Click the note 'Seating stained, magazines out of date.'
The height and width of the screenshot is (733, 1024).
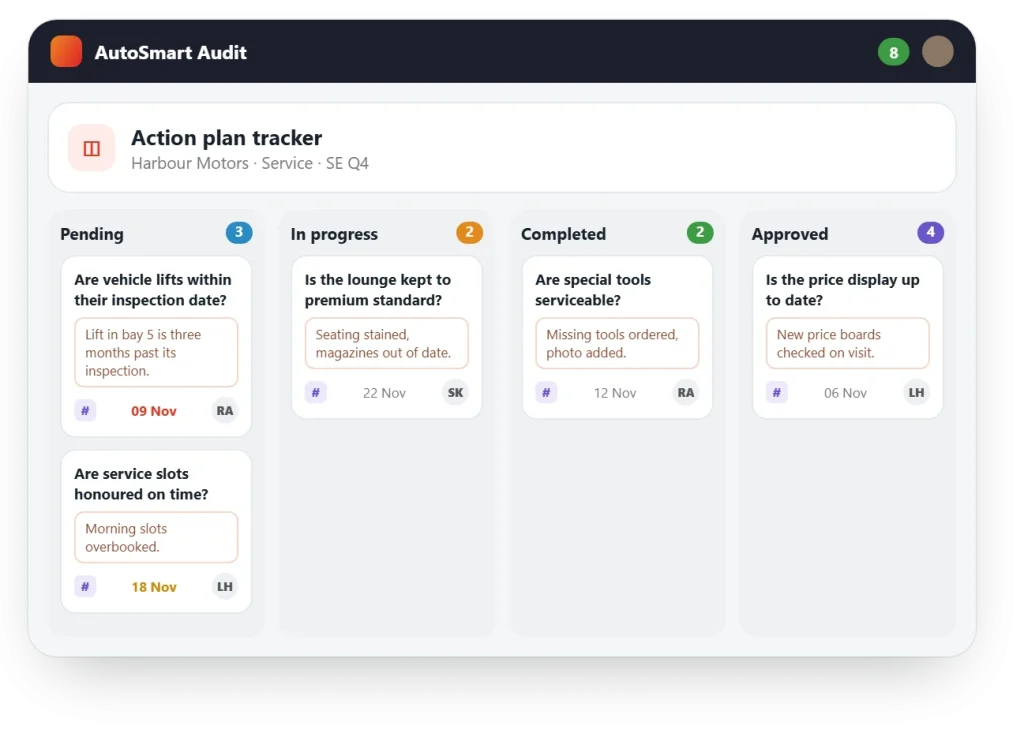click(x=387, y=343)
